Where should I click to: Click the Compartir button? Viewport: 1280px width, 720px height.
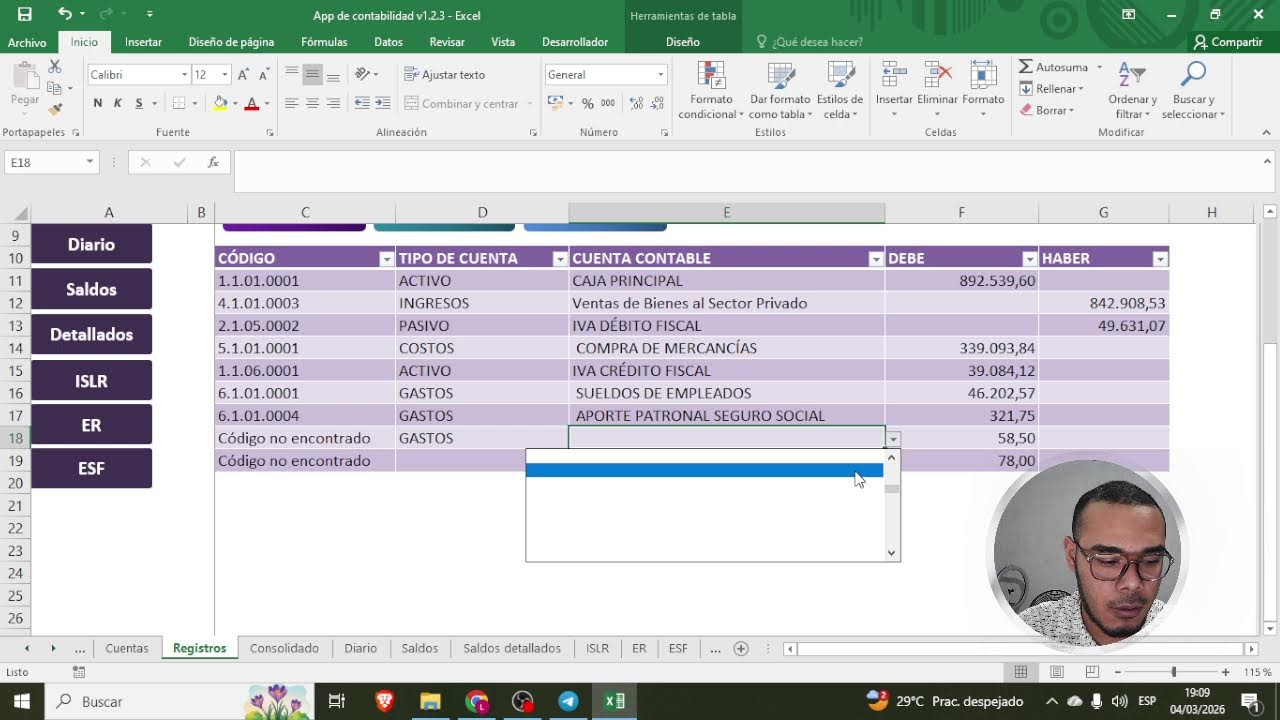[1228, 42]
